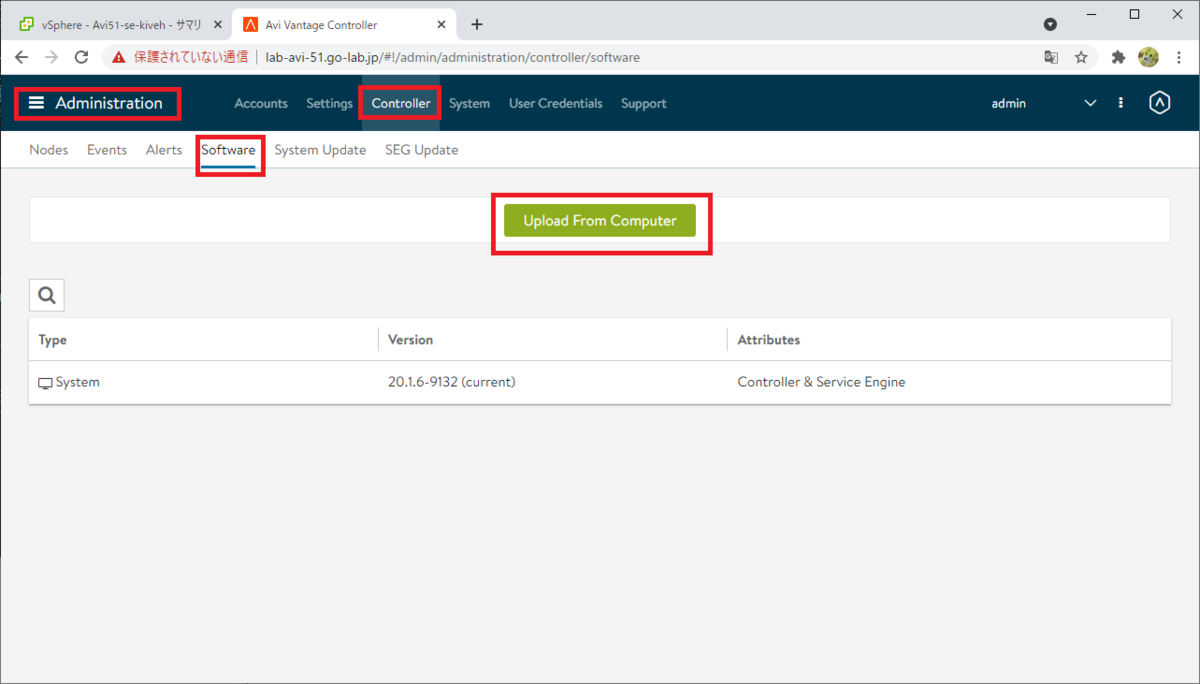1200x684 pixels.
Task: Click the search magnifier icon above table
Action: point(47,295)
